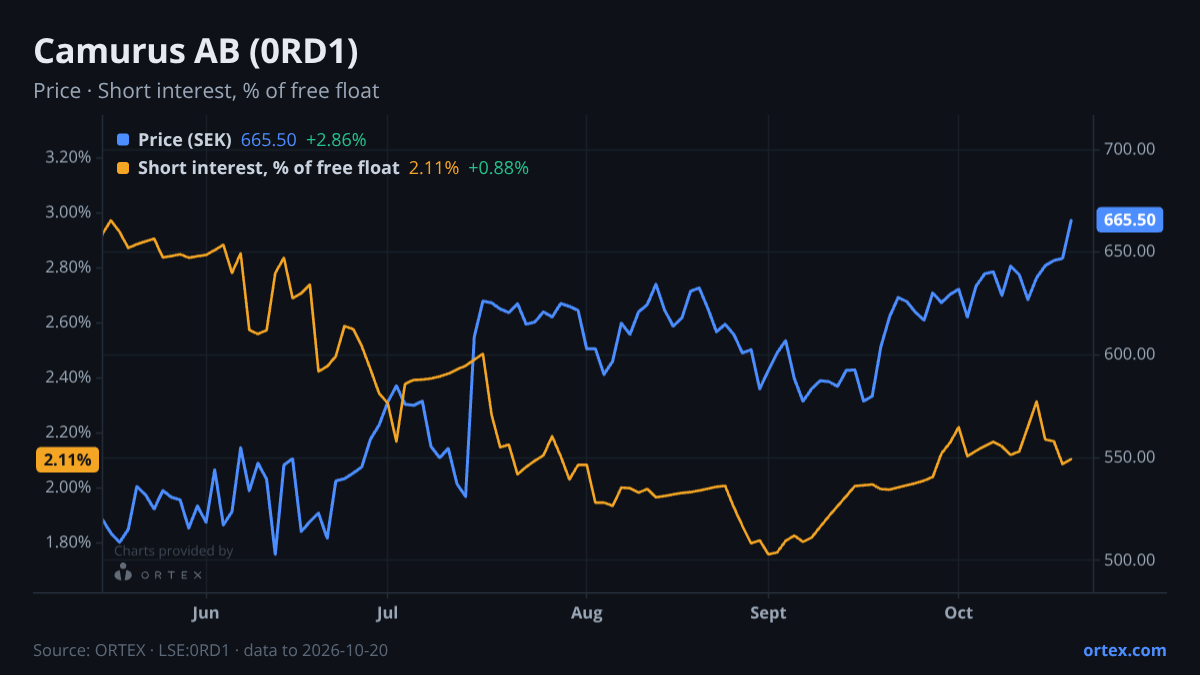Select the 'Price (SEK)' legend label
1200x675 pixels.
(185, 139)
